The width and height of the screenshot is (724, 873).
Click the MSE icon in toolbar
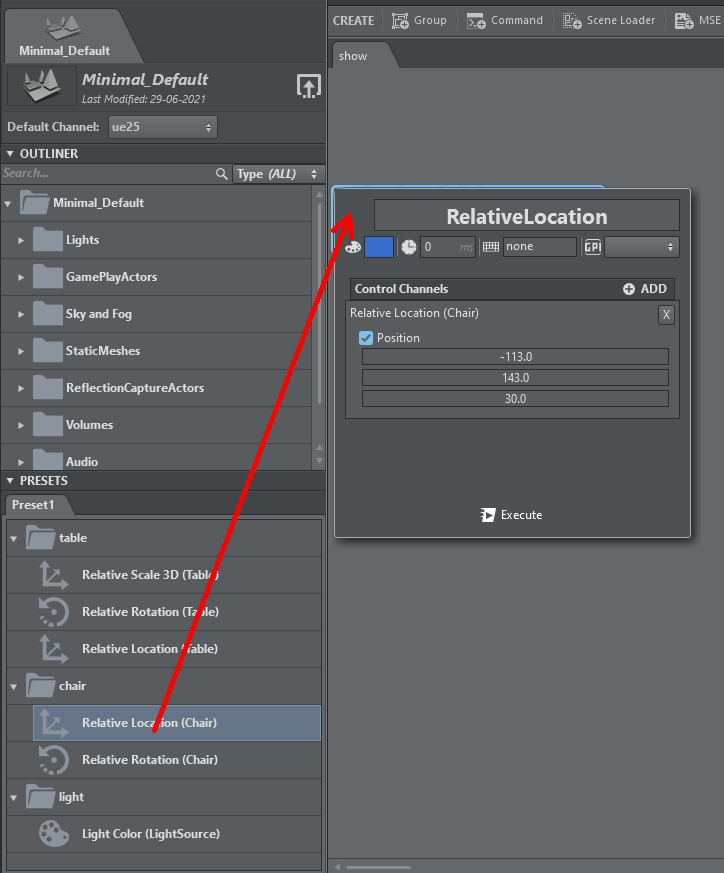point(684,20)
